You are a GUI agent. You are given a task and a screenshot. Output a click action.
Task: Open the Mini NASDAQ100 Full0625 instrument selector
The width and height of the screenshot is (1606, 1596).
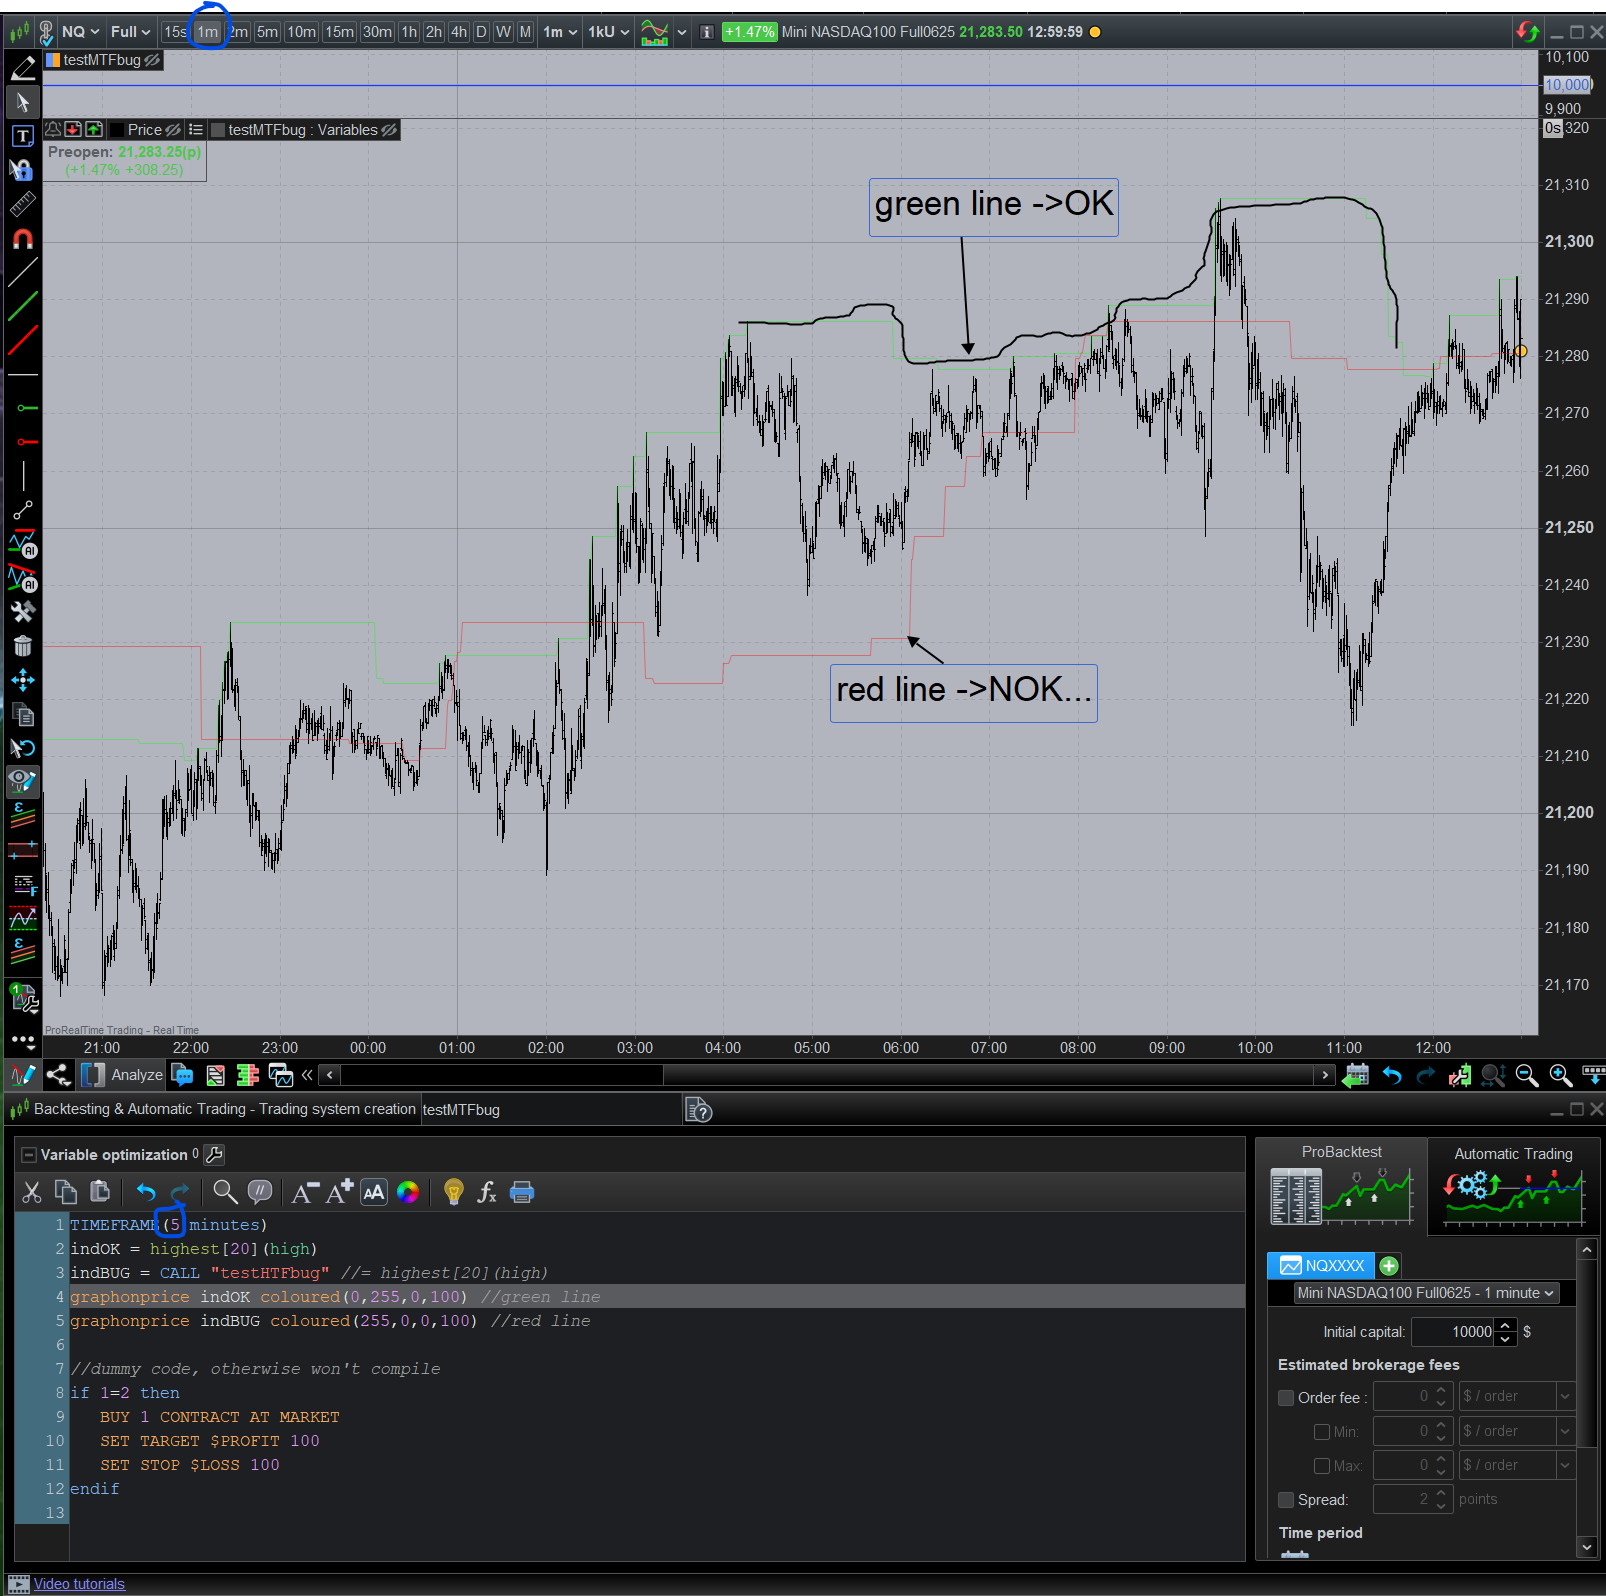(1426, 1293)
